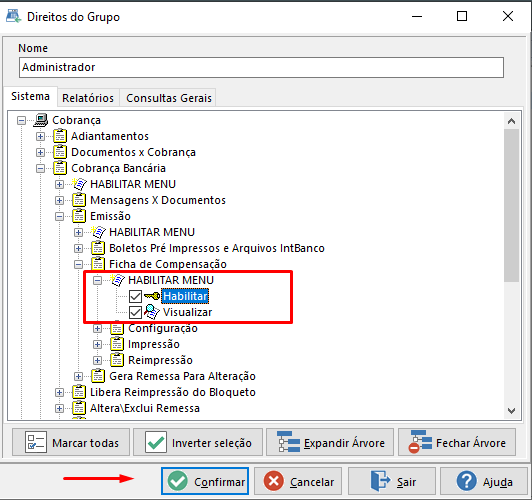Image resolution: width=532 pixels, height=500 pixels.
Task: Click the Impressão clipboard icon
Action: [117, 344]
